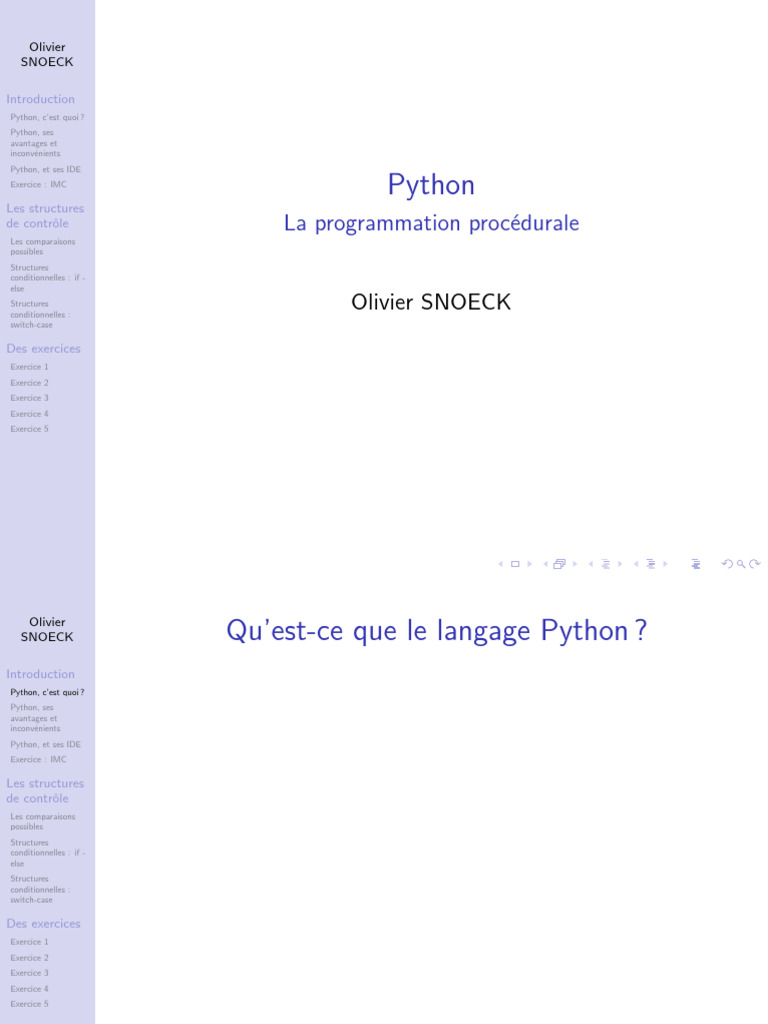Open "Les structures de contrôle" section in title slide sidebar
The image size is (768, 1024).
tap(45, 216)
